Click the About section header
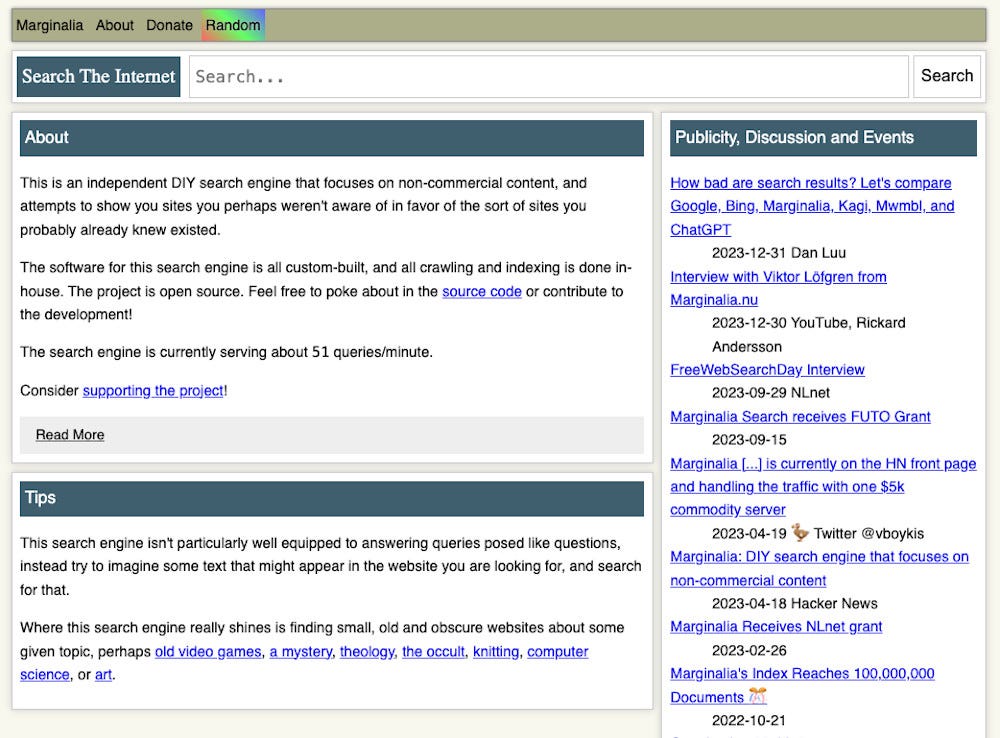 (332, 138)
